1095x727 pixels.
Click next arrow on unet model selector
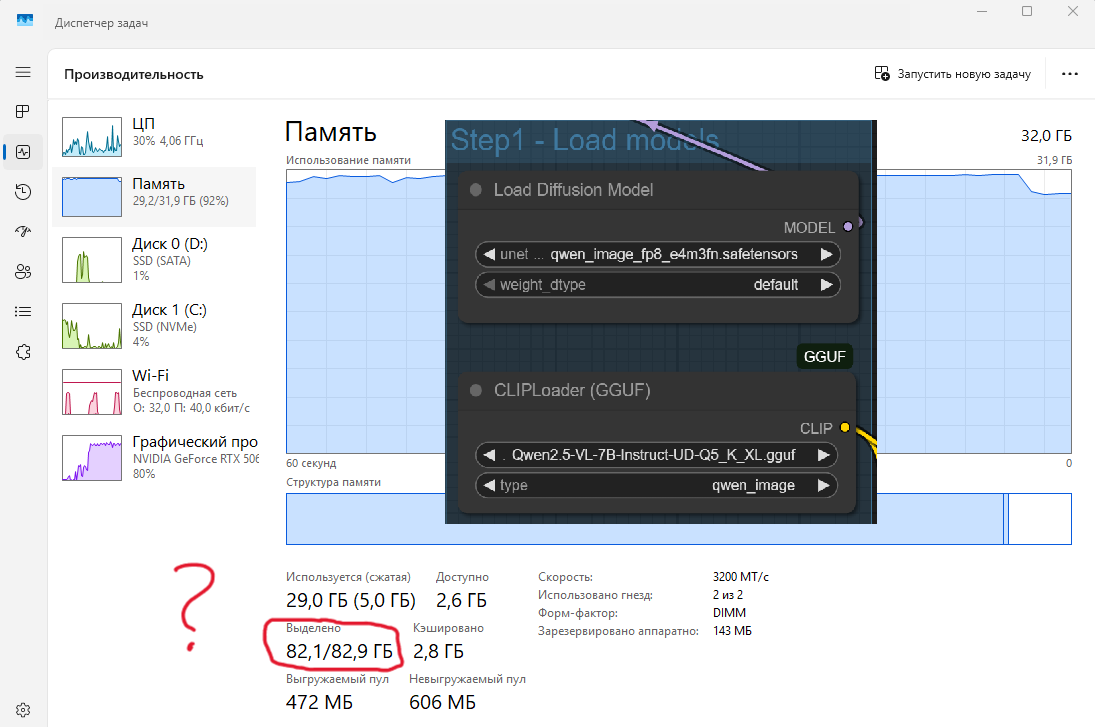[826, 254]
